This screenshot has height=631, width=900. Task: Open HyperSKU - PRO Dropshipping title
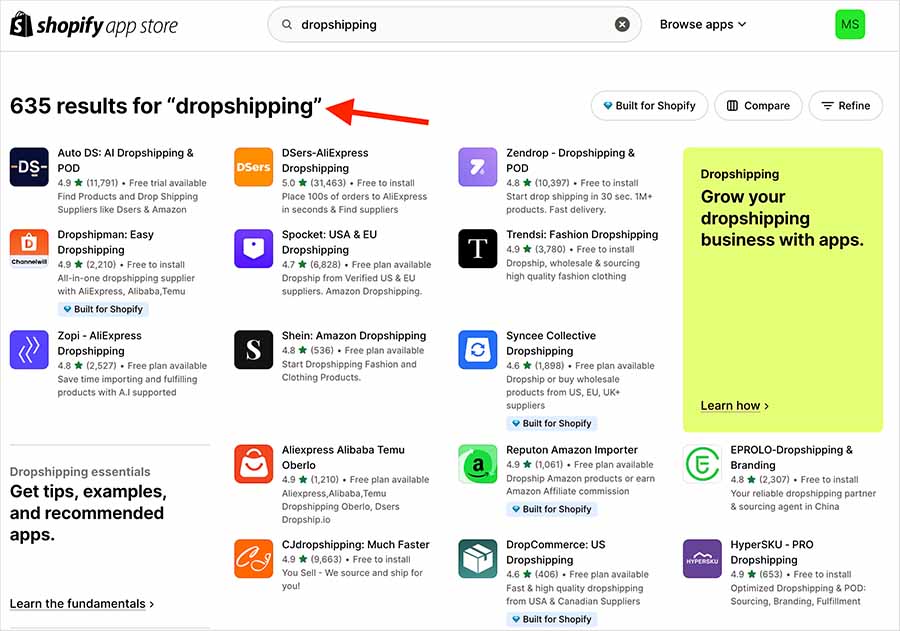[772, 552]
